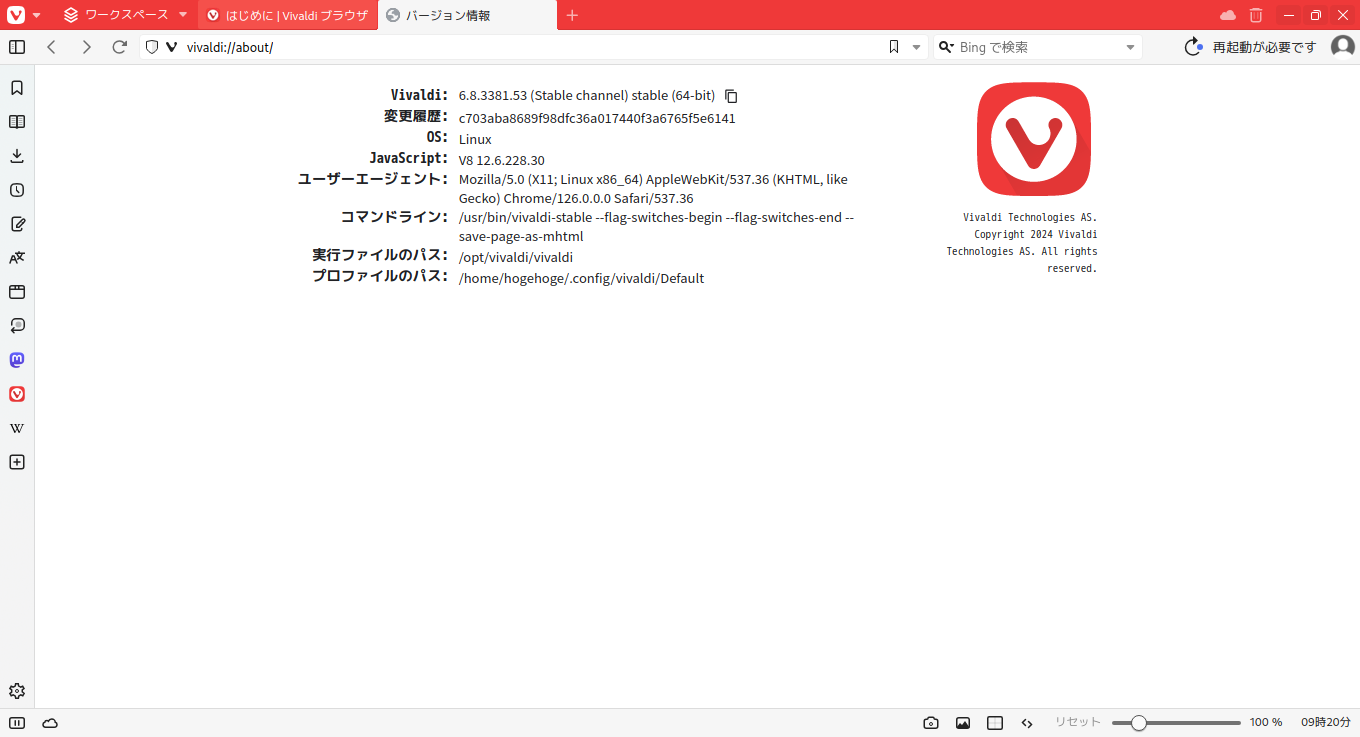Capture a page screenshot with camera icon
This screenshot has height=737, width=1360.
(x=930, y=722)
